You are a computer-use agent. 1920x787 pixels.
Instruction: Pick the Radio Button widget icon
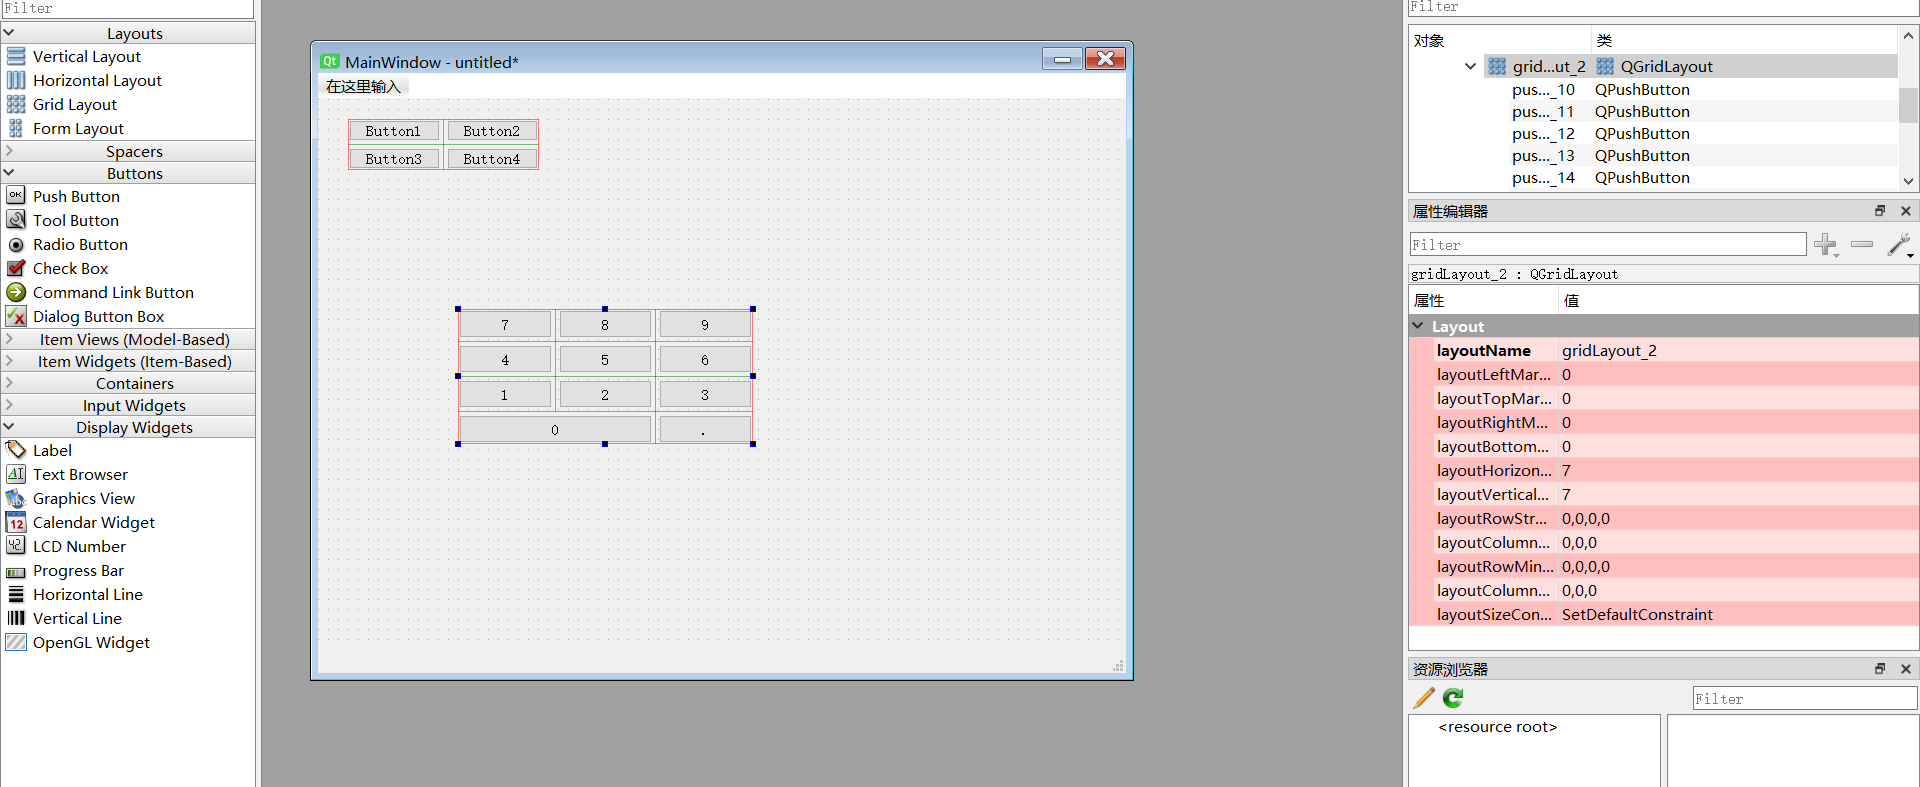tap(16, 244)
